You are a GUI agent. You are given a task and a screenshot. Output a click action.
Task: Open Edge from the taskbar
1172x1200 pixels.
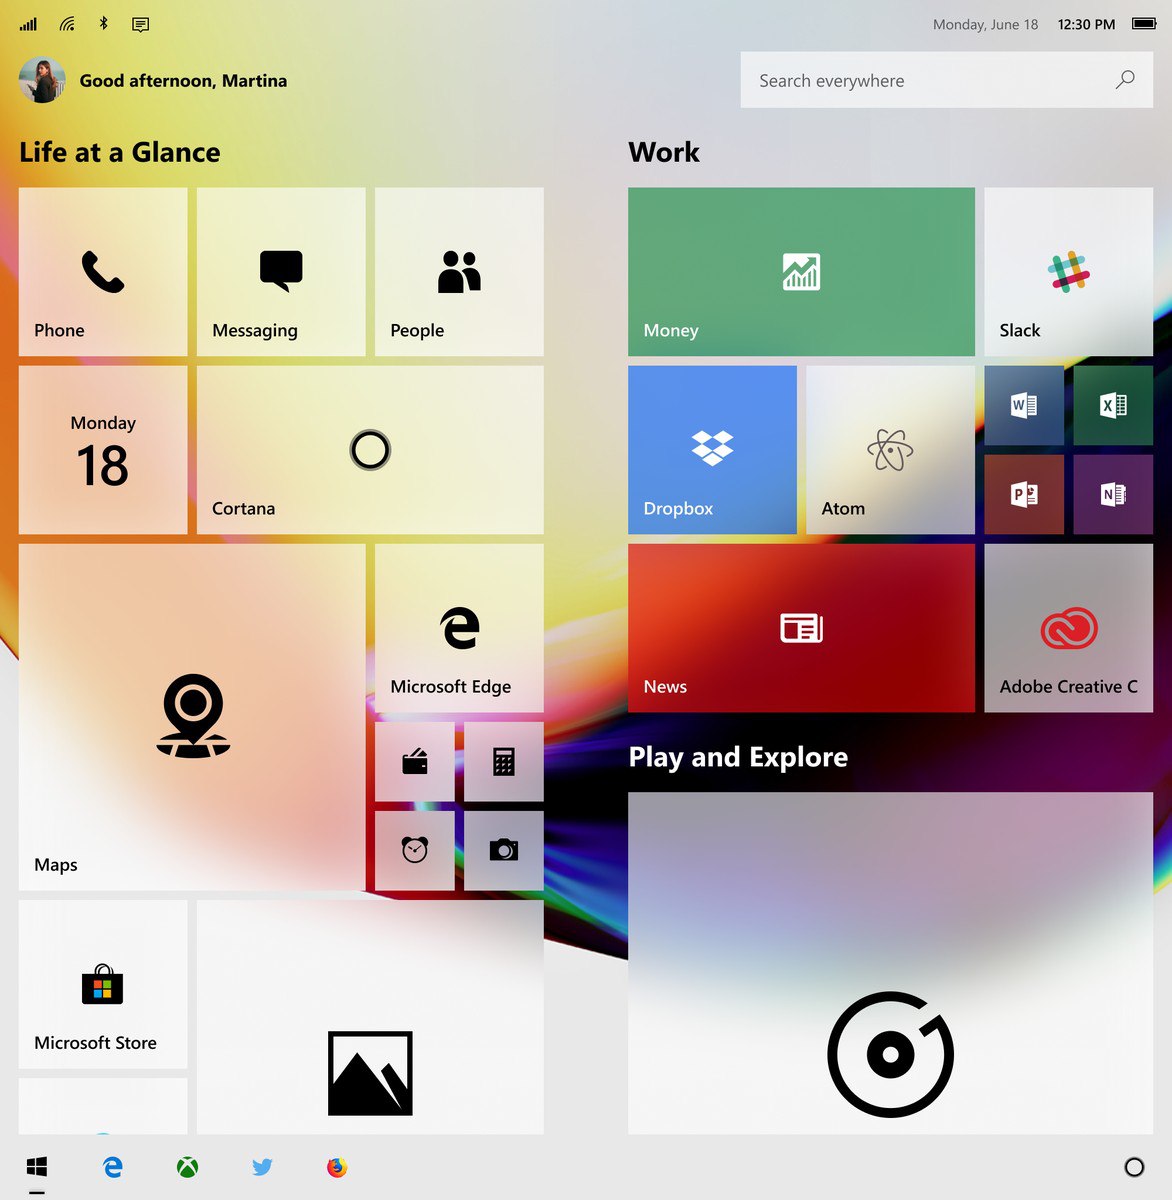coord(113,1167)
